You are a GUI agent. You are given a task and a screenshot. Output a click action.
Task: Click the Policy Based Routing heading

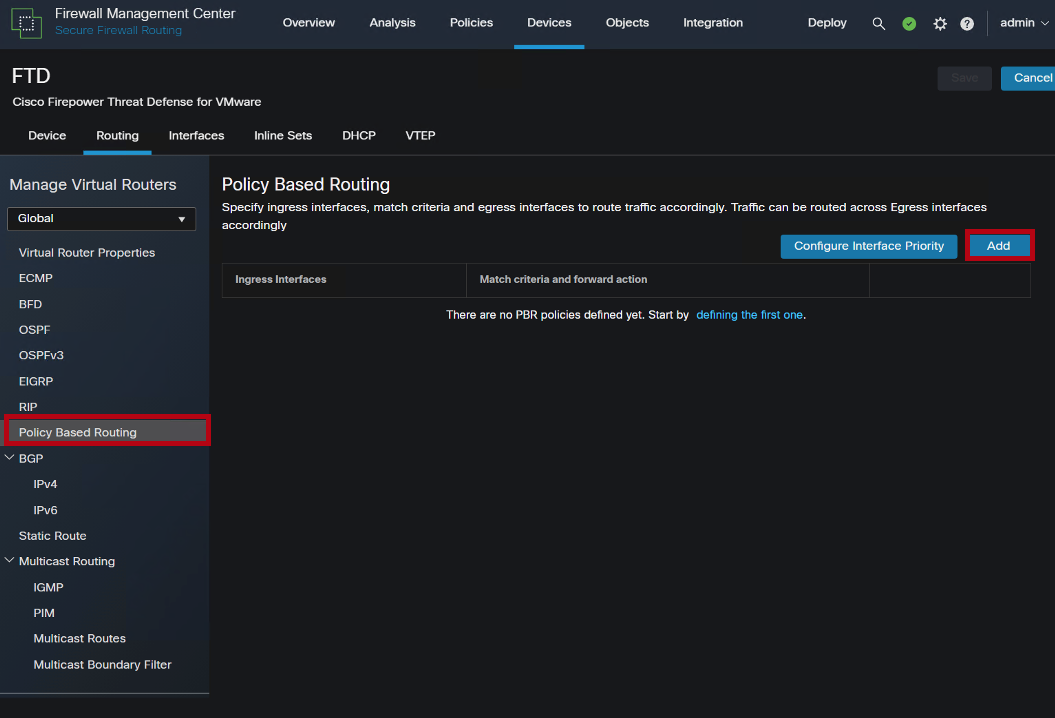click(x=305, y=184)
